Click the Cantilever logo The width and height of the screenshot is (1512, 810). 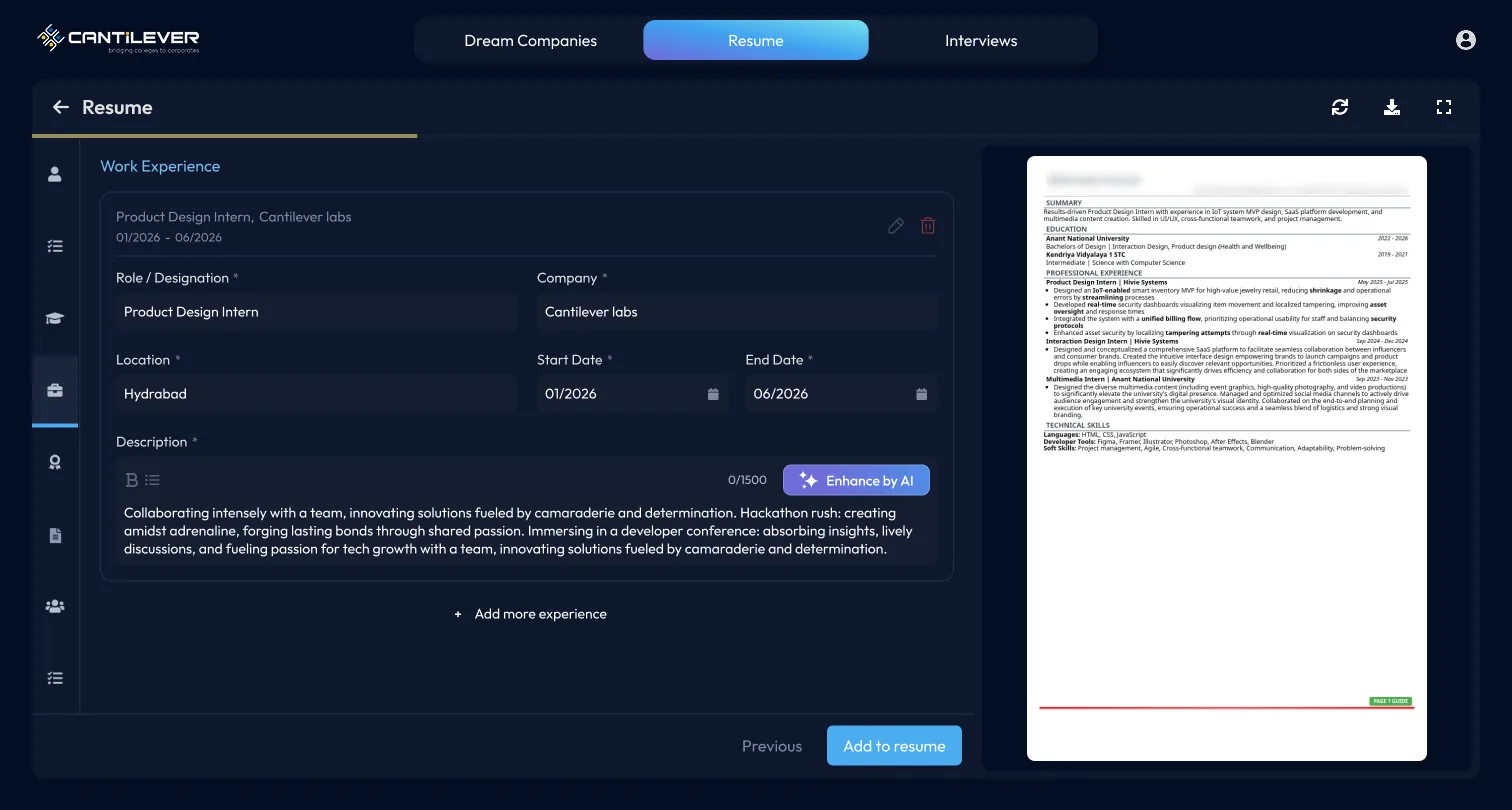118,39
